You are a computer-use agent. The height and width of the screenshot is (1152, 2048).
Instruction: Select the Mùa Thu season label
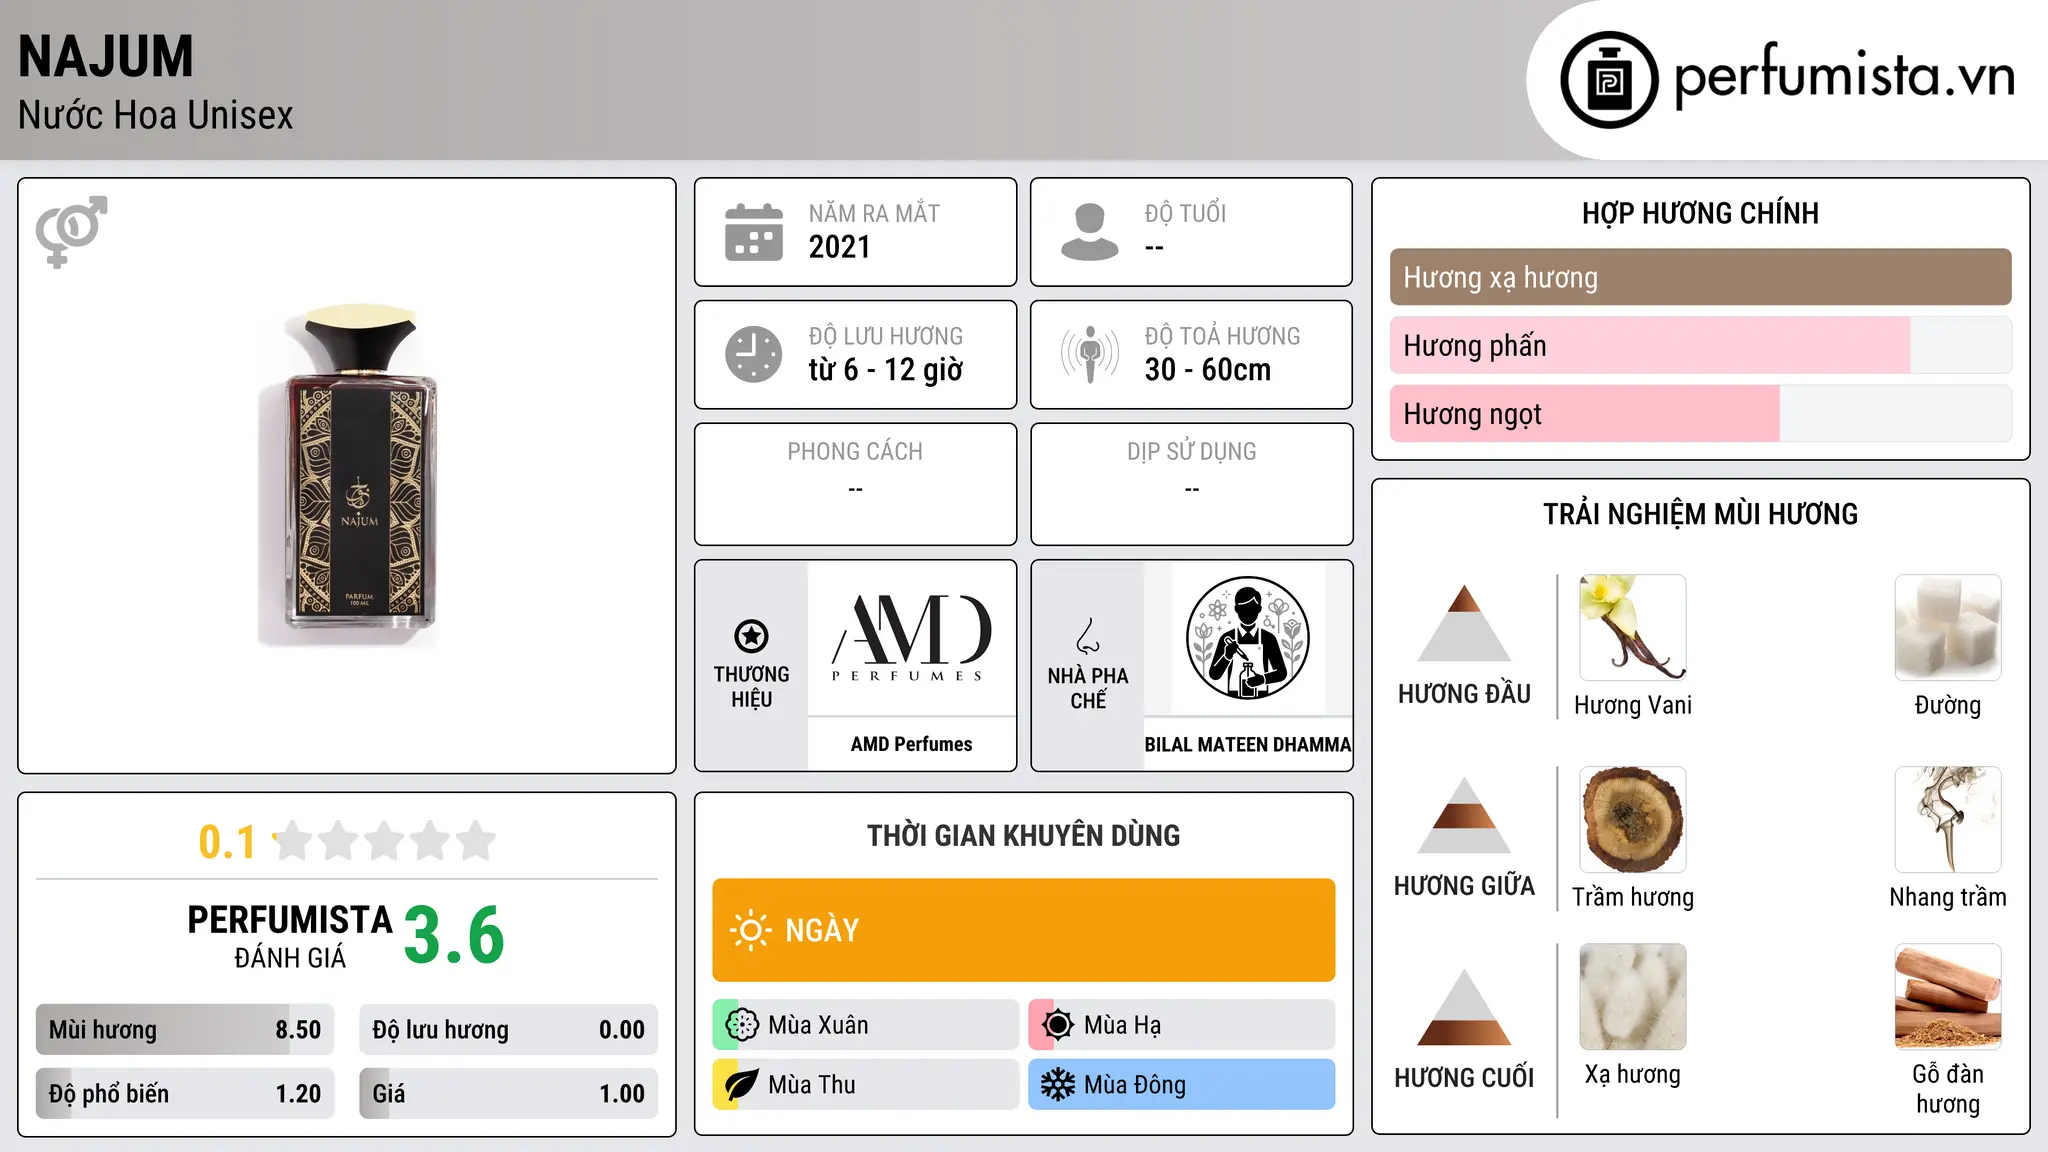click(812, 1085)
